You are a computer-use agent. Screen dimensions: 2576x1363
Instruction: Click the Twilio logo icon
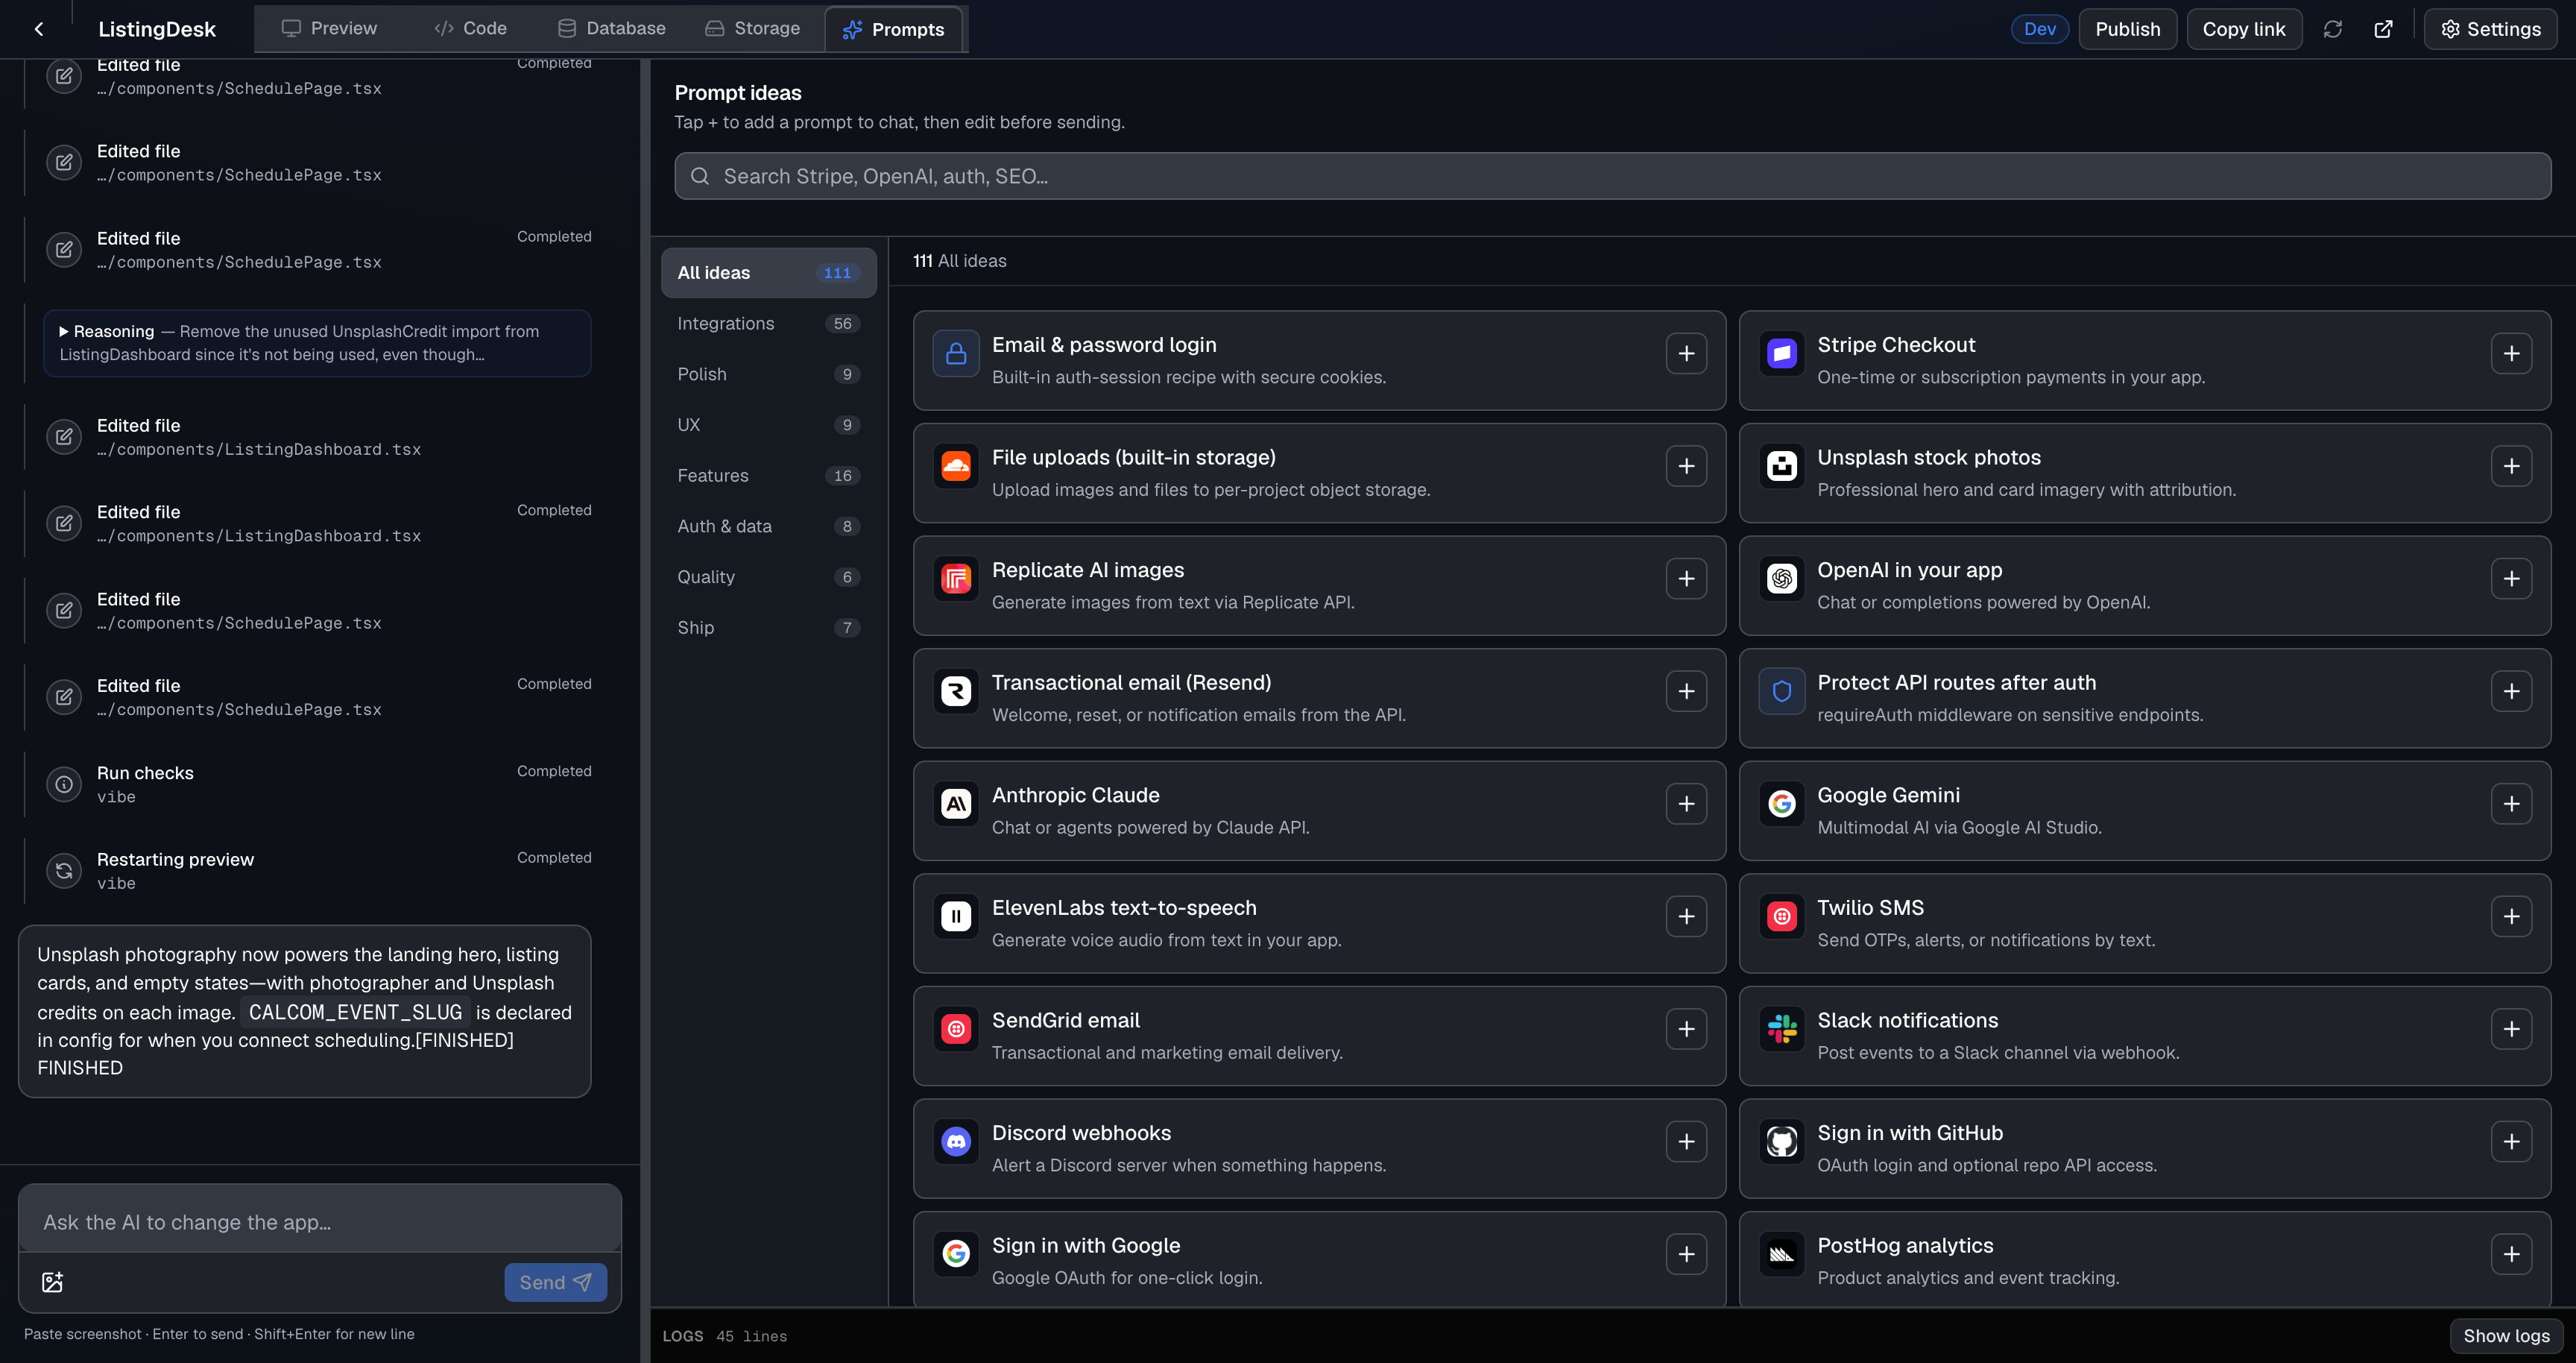1782,917
